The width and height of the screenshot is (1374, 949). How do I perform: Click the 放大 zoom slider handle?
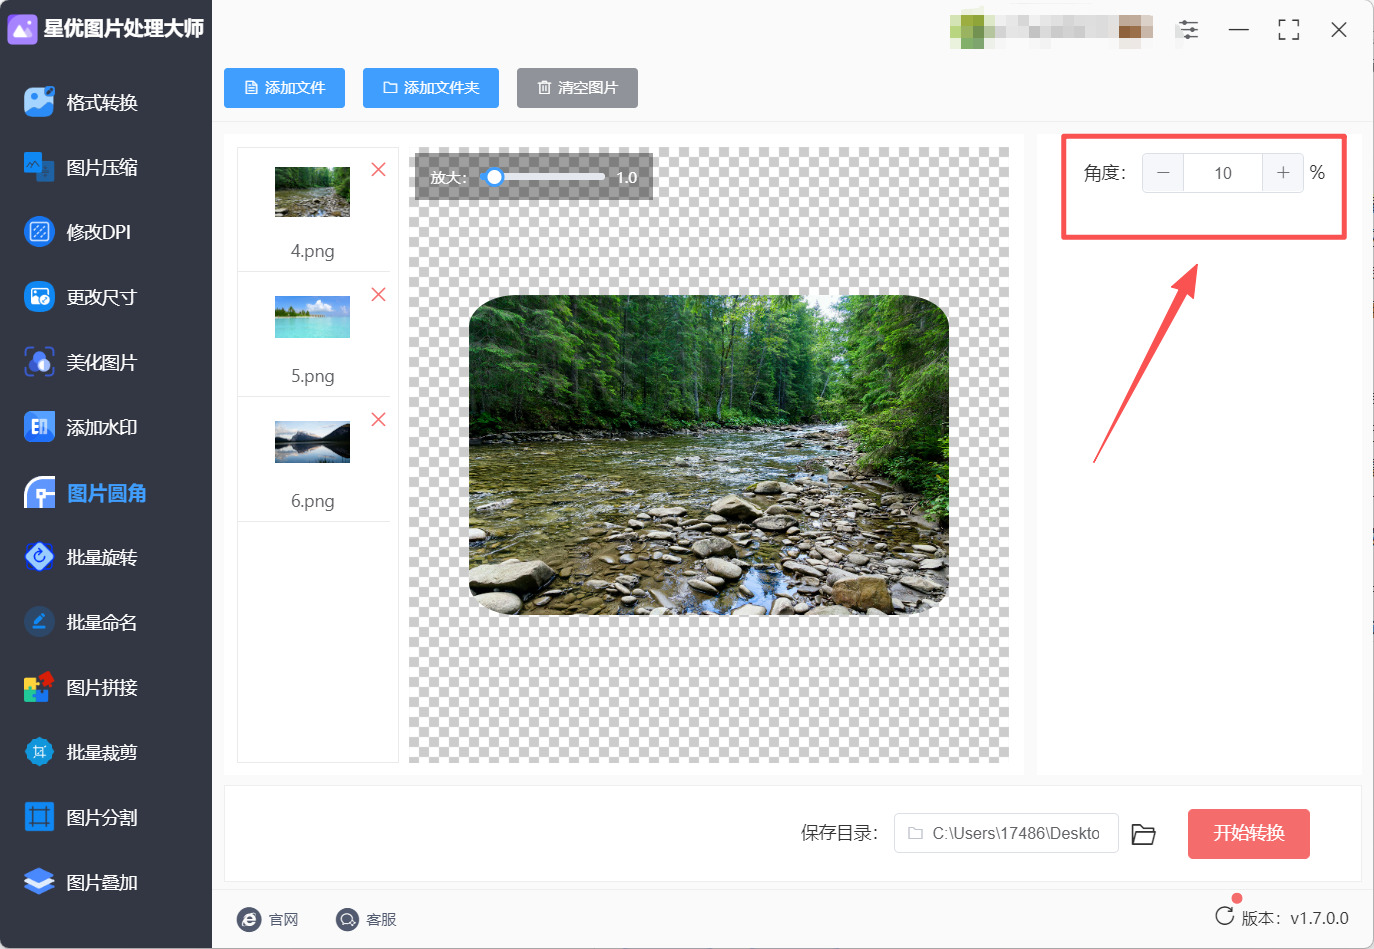(494, 177)
